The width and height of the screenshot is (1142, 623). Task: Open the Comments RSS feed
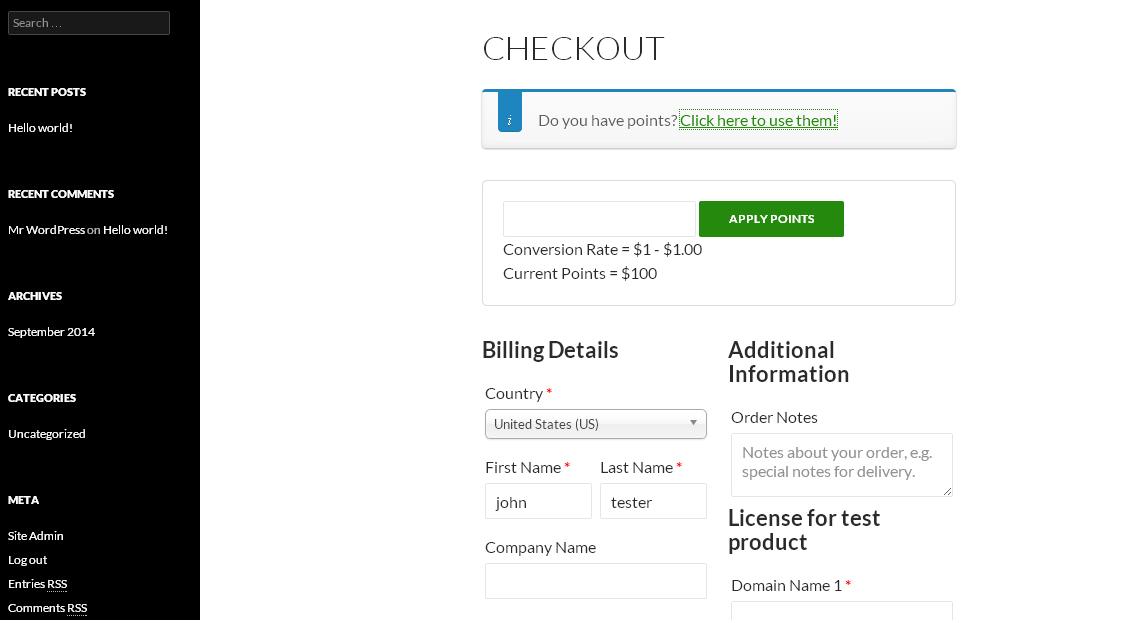(x=47, y=608)
